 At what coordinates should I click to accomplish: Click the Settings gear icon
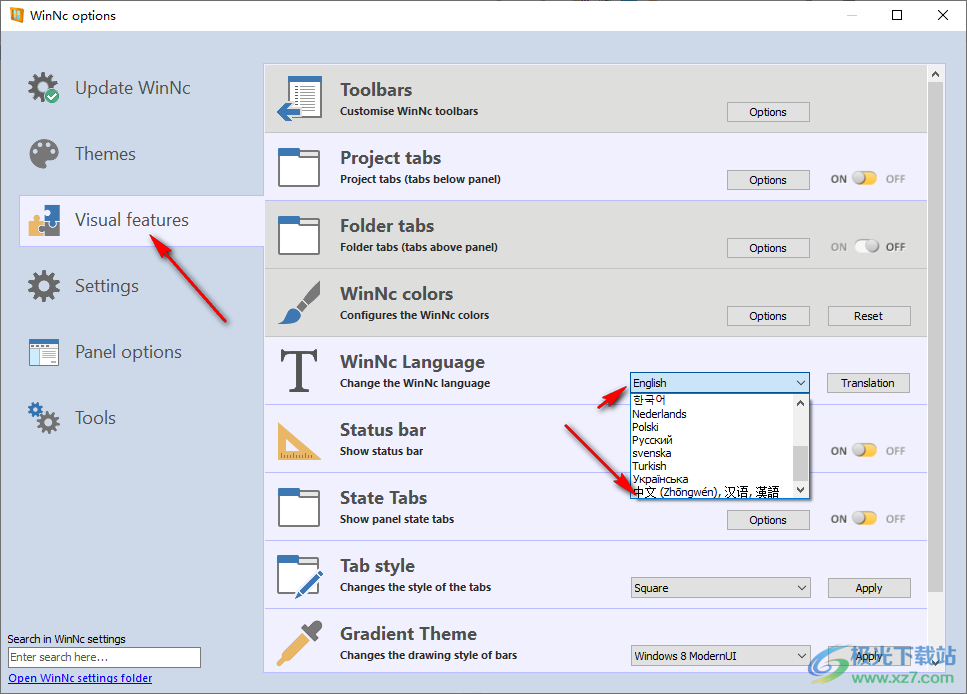(44, 286)
